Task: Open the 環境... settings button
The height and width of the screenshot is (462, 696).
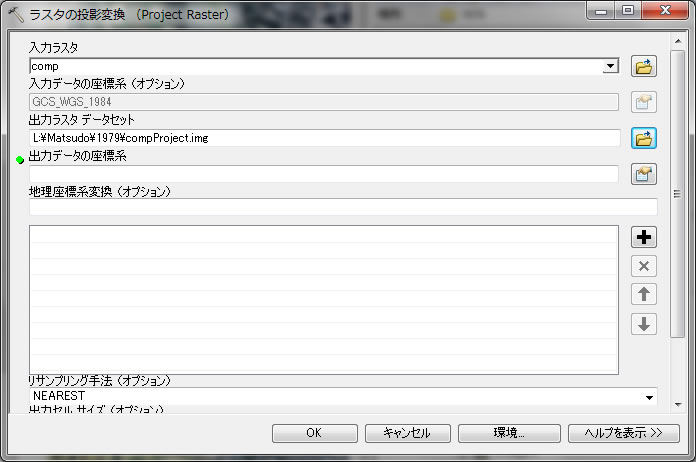Action: pyautogui.click(x=509, y=433)
